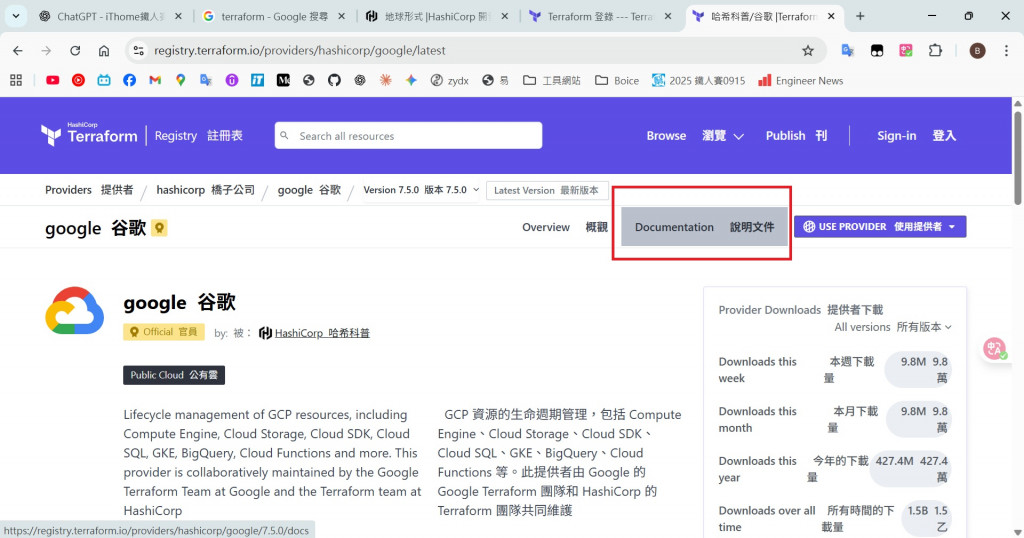This screenshot has width=1024, height=538.
Task: Click the Google Translate extension in toolbar
Action: tap(848, 50)
